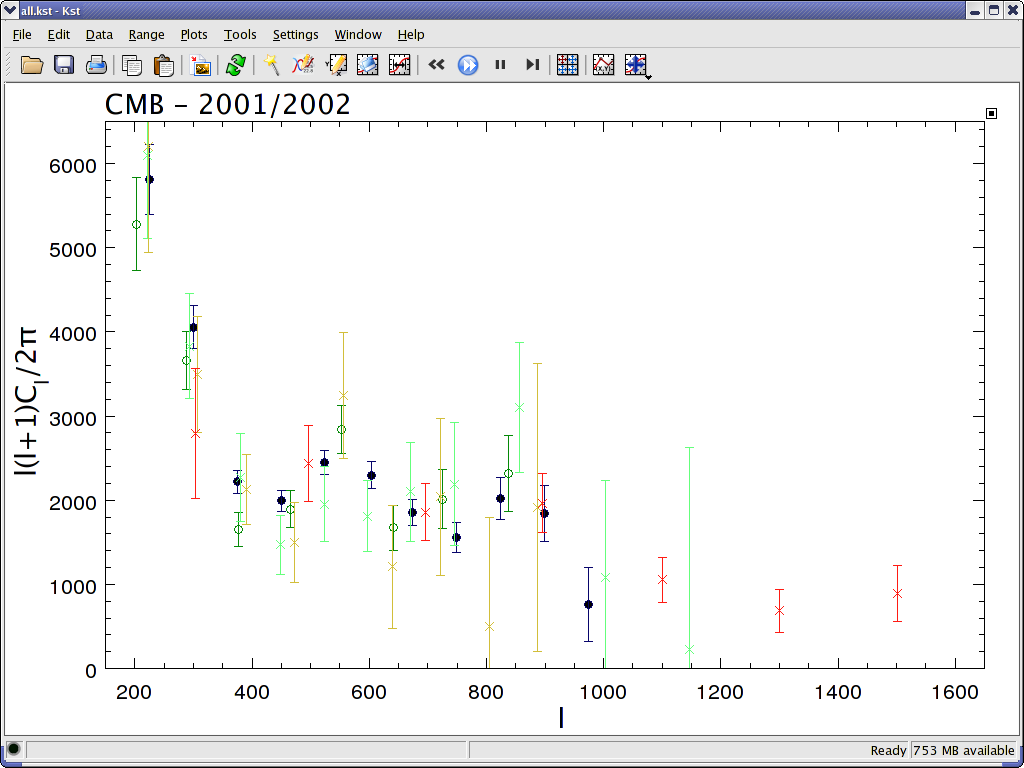Image resolution: width=1024 pixels, height=768 pixels.
Task: Click the x-axis tick label 1600
Action: (x=955, y=692)
